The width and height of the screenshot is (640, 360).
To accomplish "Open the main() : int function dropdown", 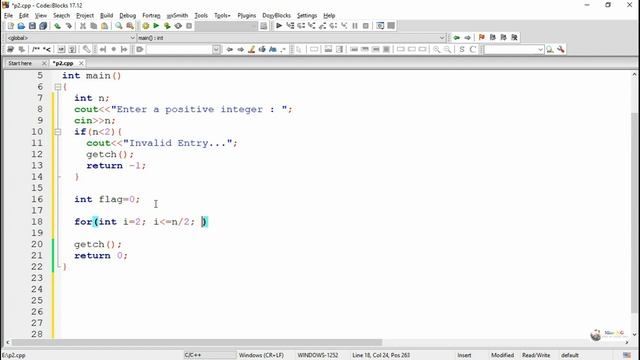I will [291, 38].
